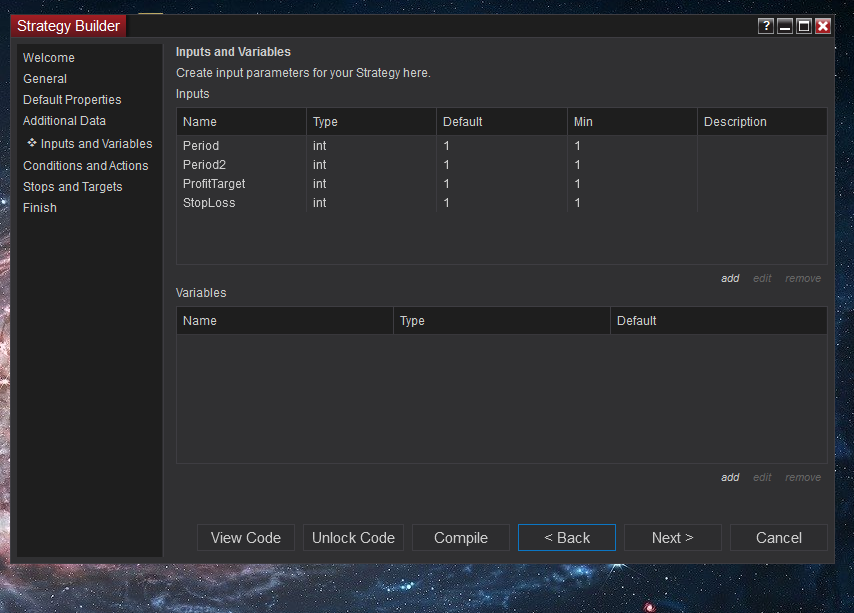Select the Period2 input row
This screenshot has width=854, height=613.
502,165
